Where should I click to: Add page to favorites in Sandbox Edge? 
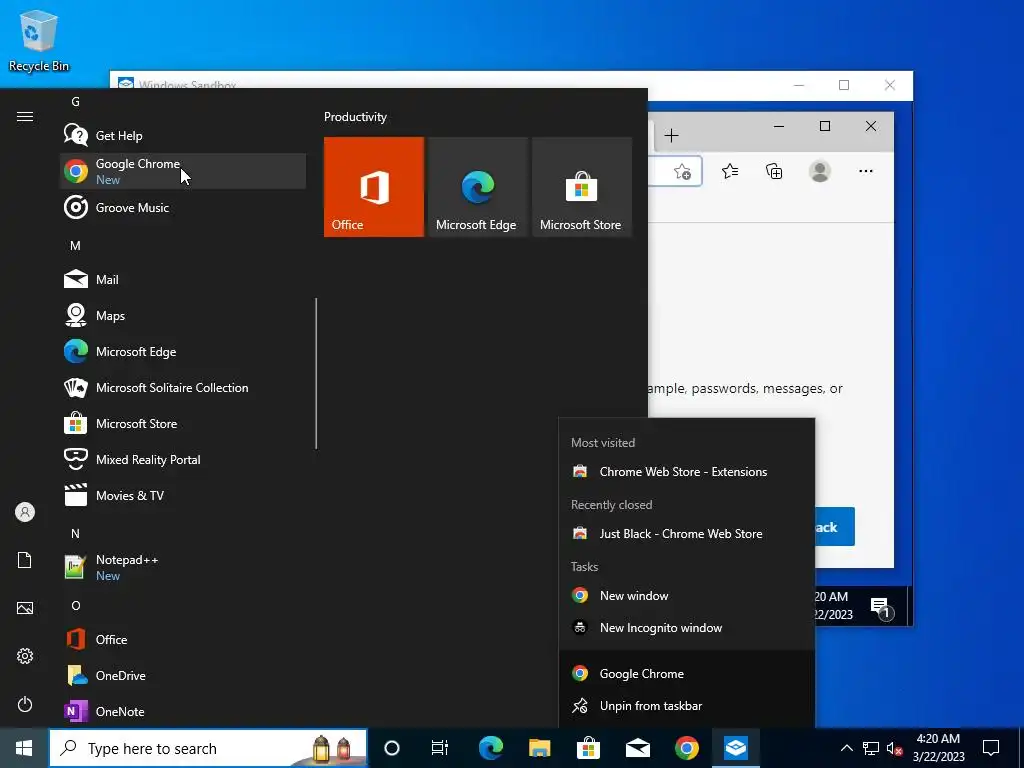[x=682, y=172]
